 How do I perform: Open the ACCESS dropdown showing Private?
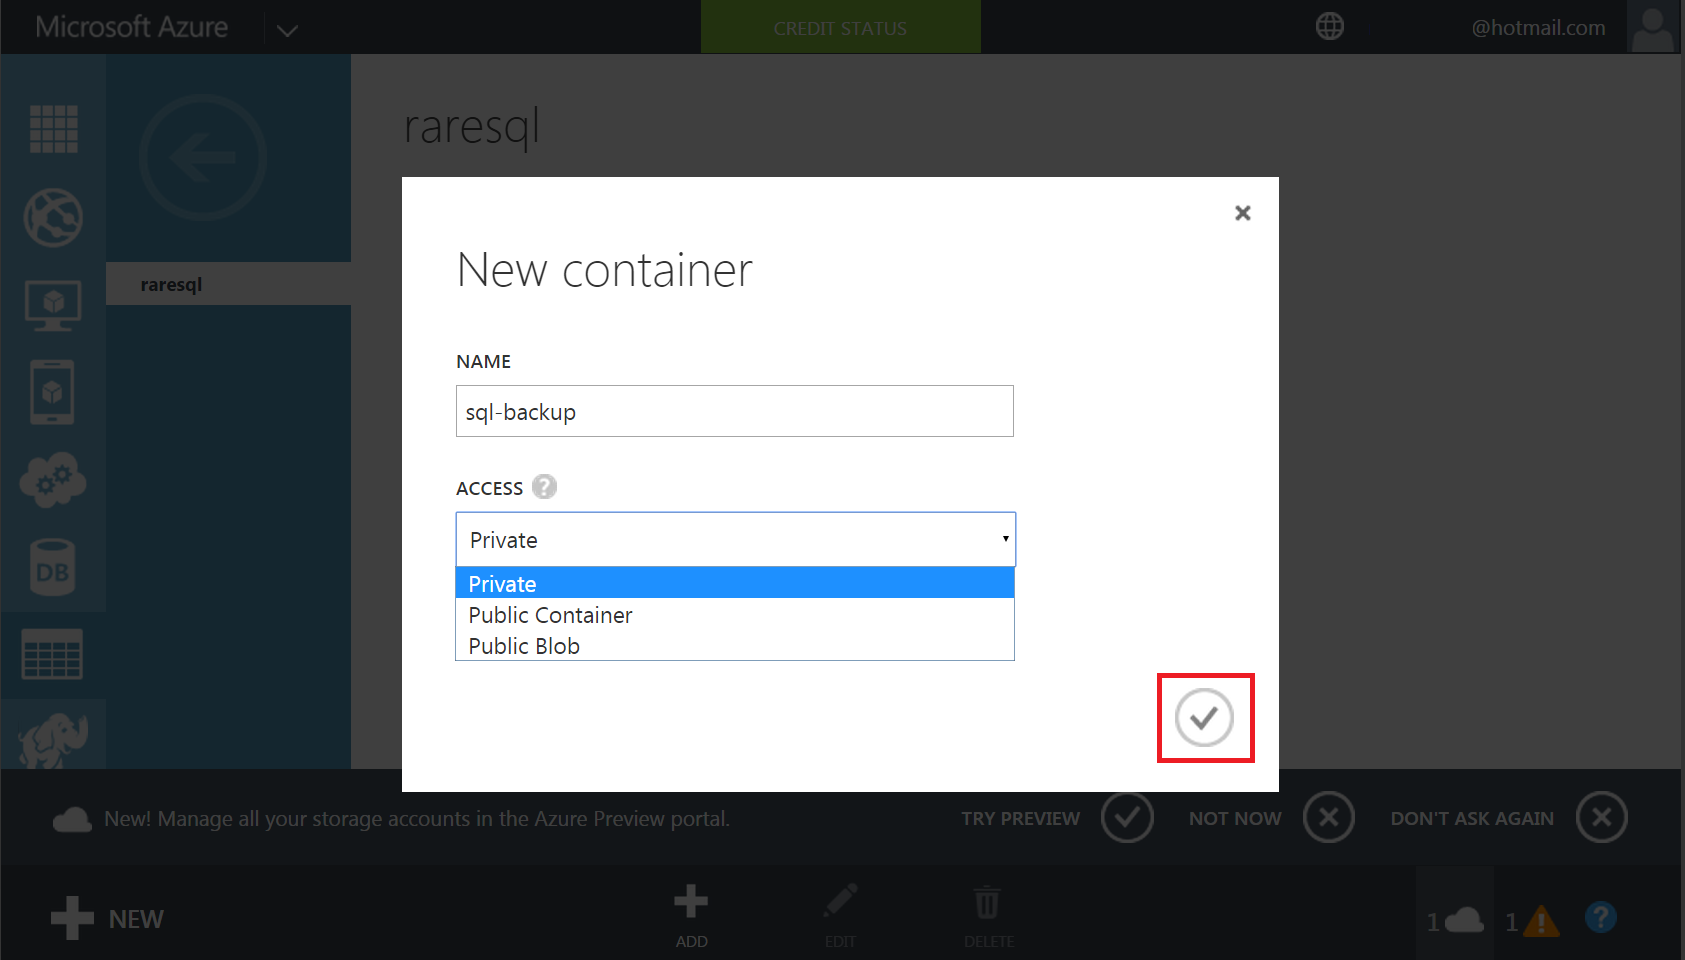735,540
